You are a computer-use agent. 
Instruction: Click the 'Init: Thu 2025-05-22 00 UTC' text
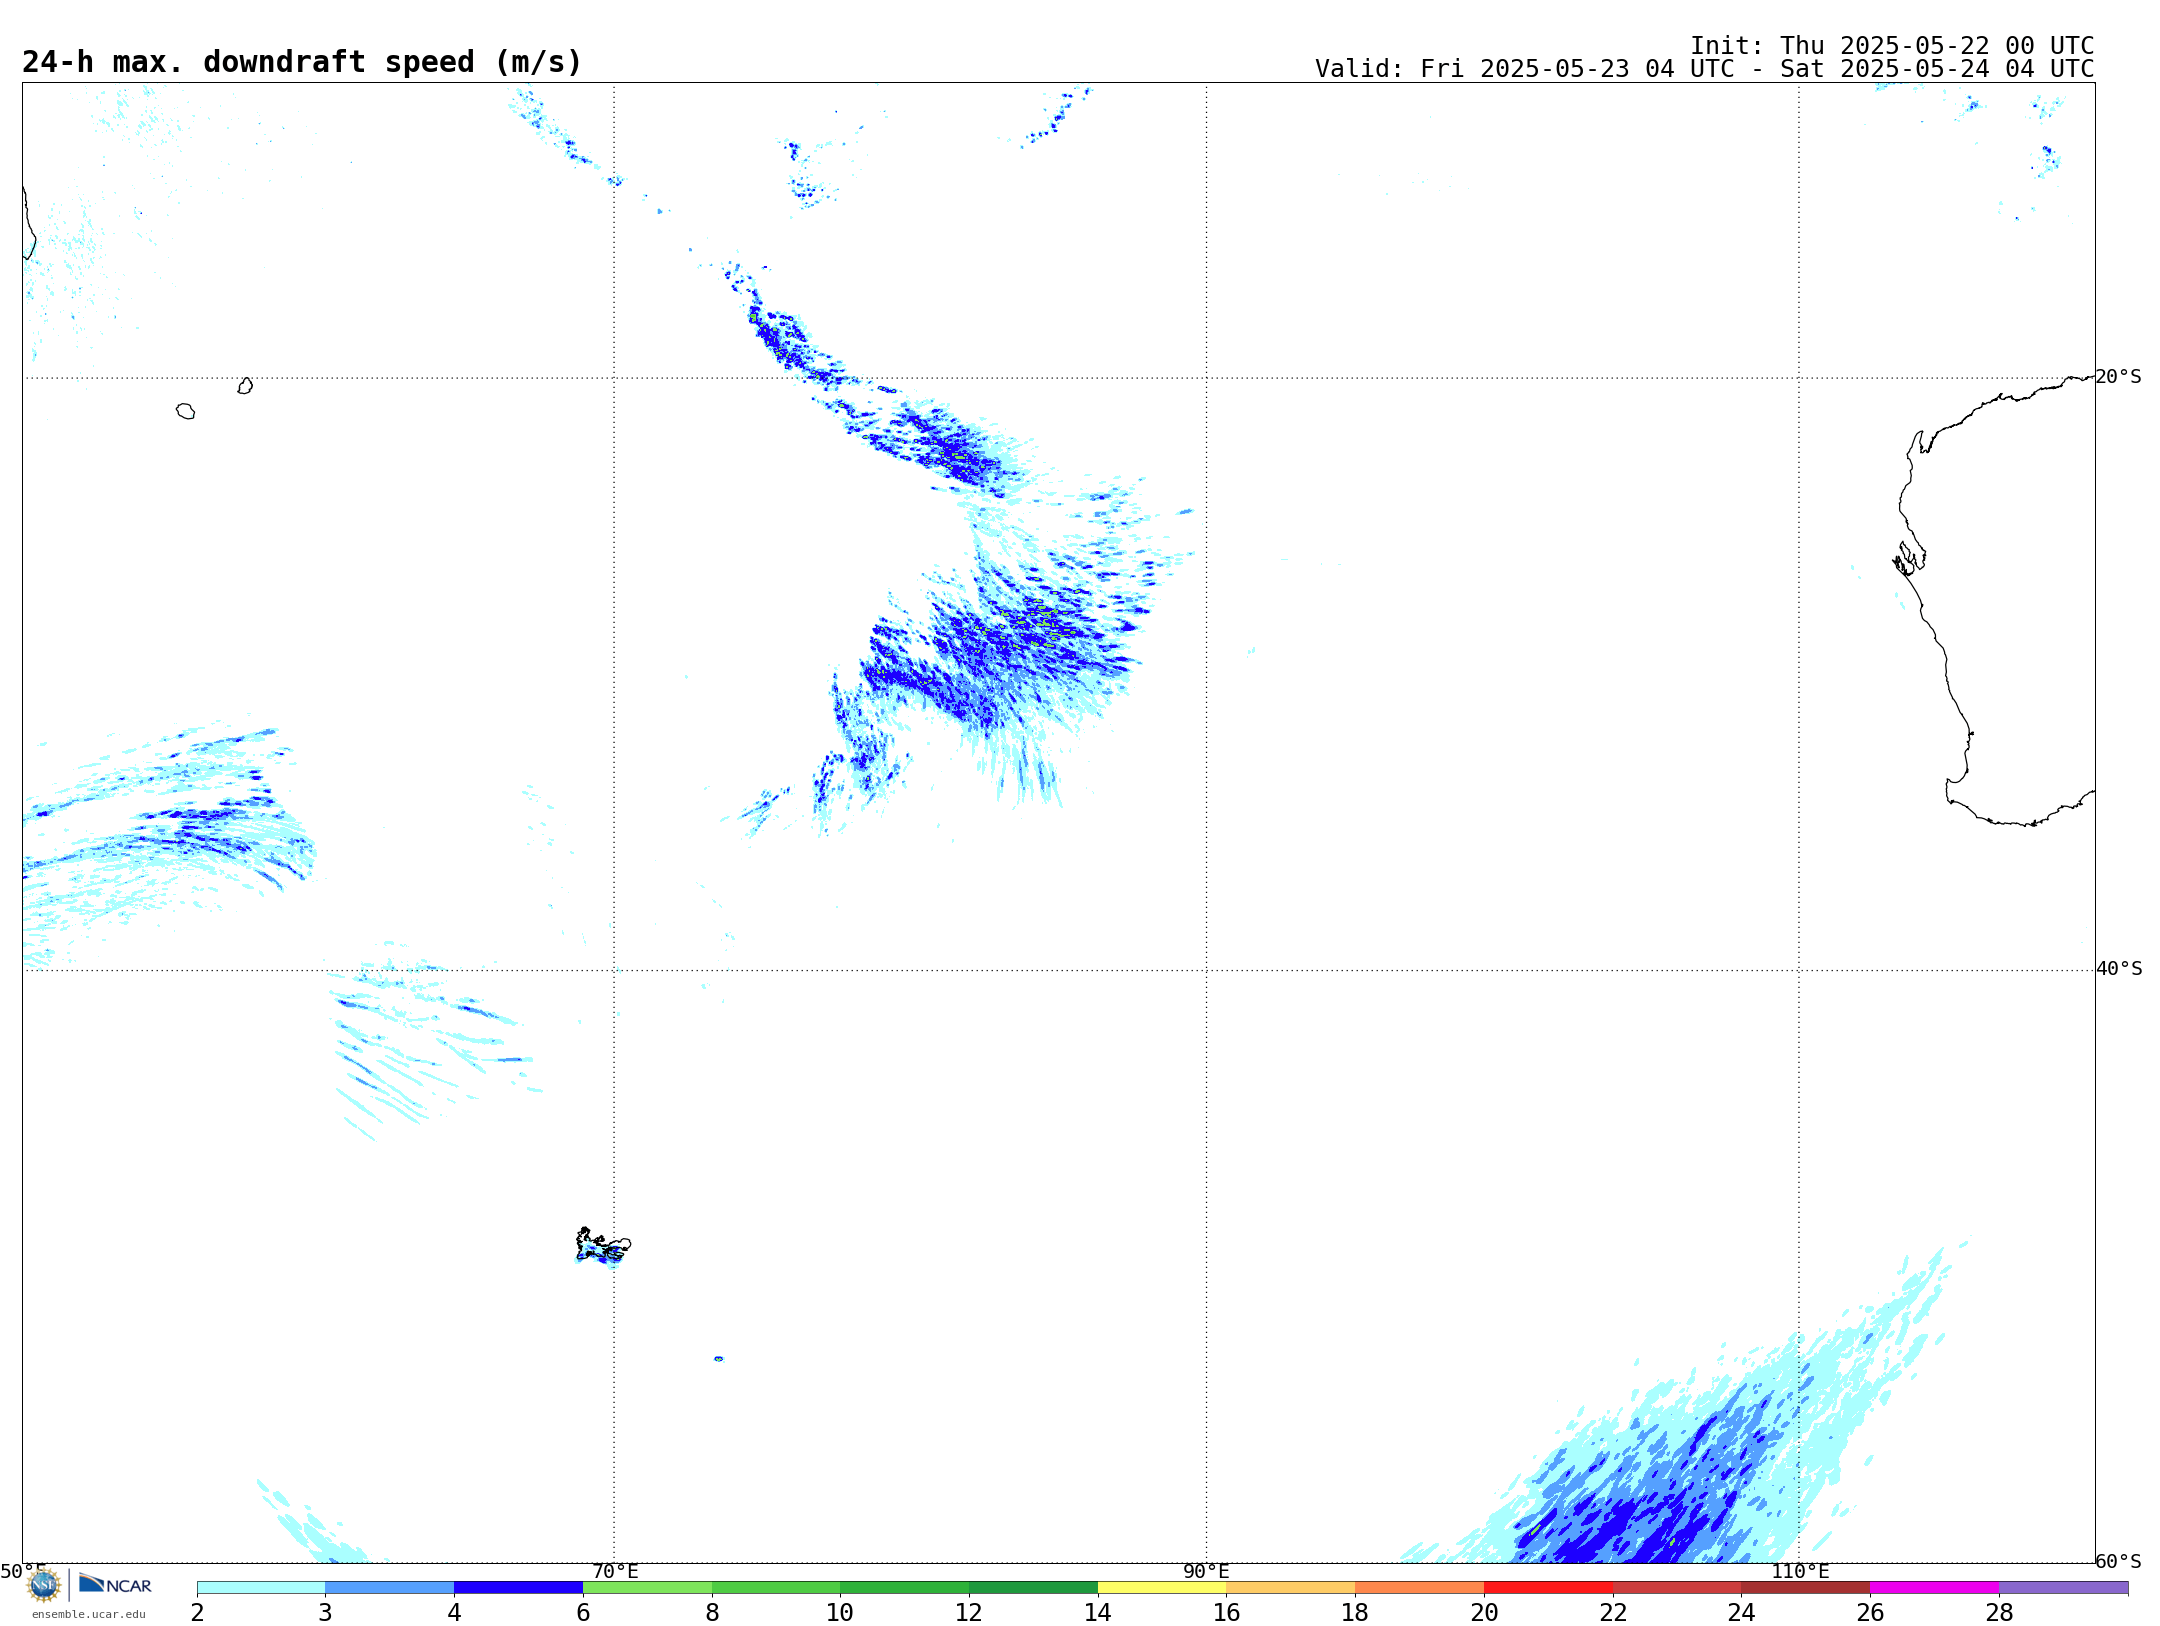coord(1892,46)
